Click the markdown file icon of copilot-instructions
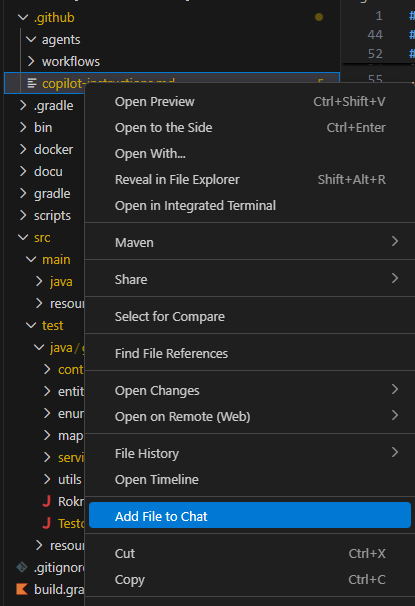Image resolution: width=415 pixels, height=606 pixels. (x=32, y=83)
